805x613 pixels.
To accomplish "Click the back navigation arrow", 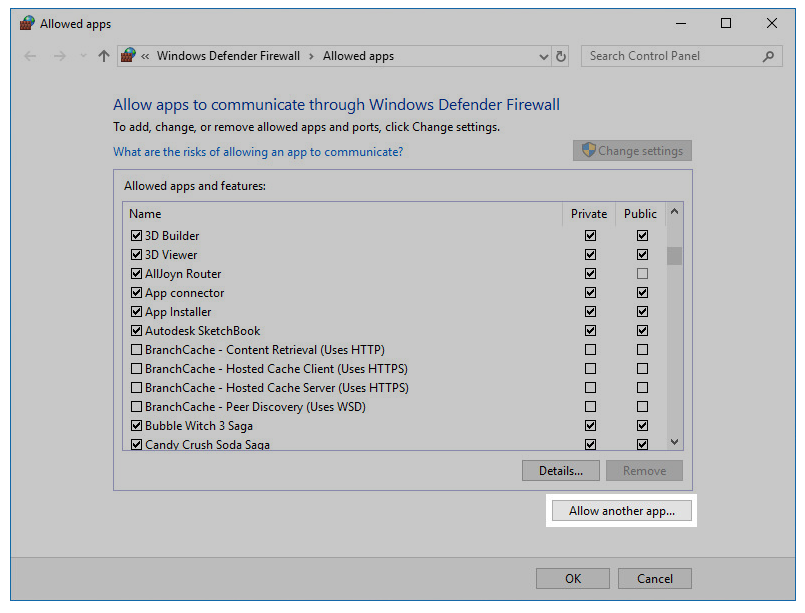I will [x=30, y=56].
